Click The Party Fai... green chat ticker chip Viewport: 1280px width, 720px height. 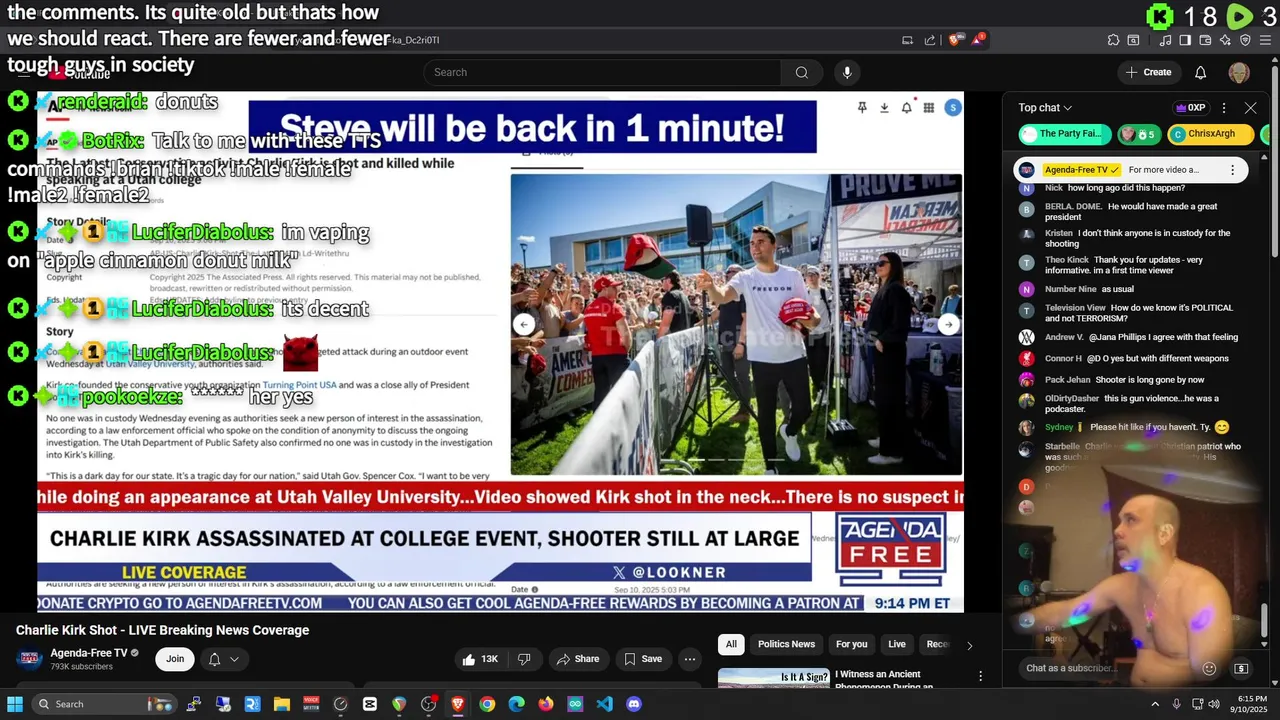(x=1065, y=134)
